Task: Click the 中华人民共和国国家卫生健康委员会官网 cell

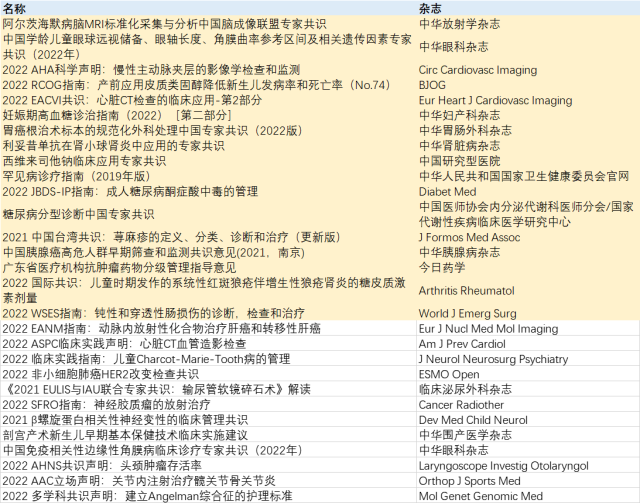Action: (528, 176)
